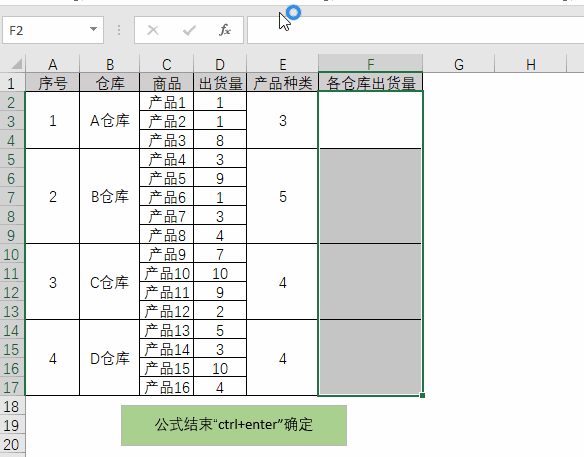Click the 序号 merged cell with value 2
584x457 pixels.
[53, 196]
